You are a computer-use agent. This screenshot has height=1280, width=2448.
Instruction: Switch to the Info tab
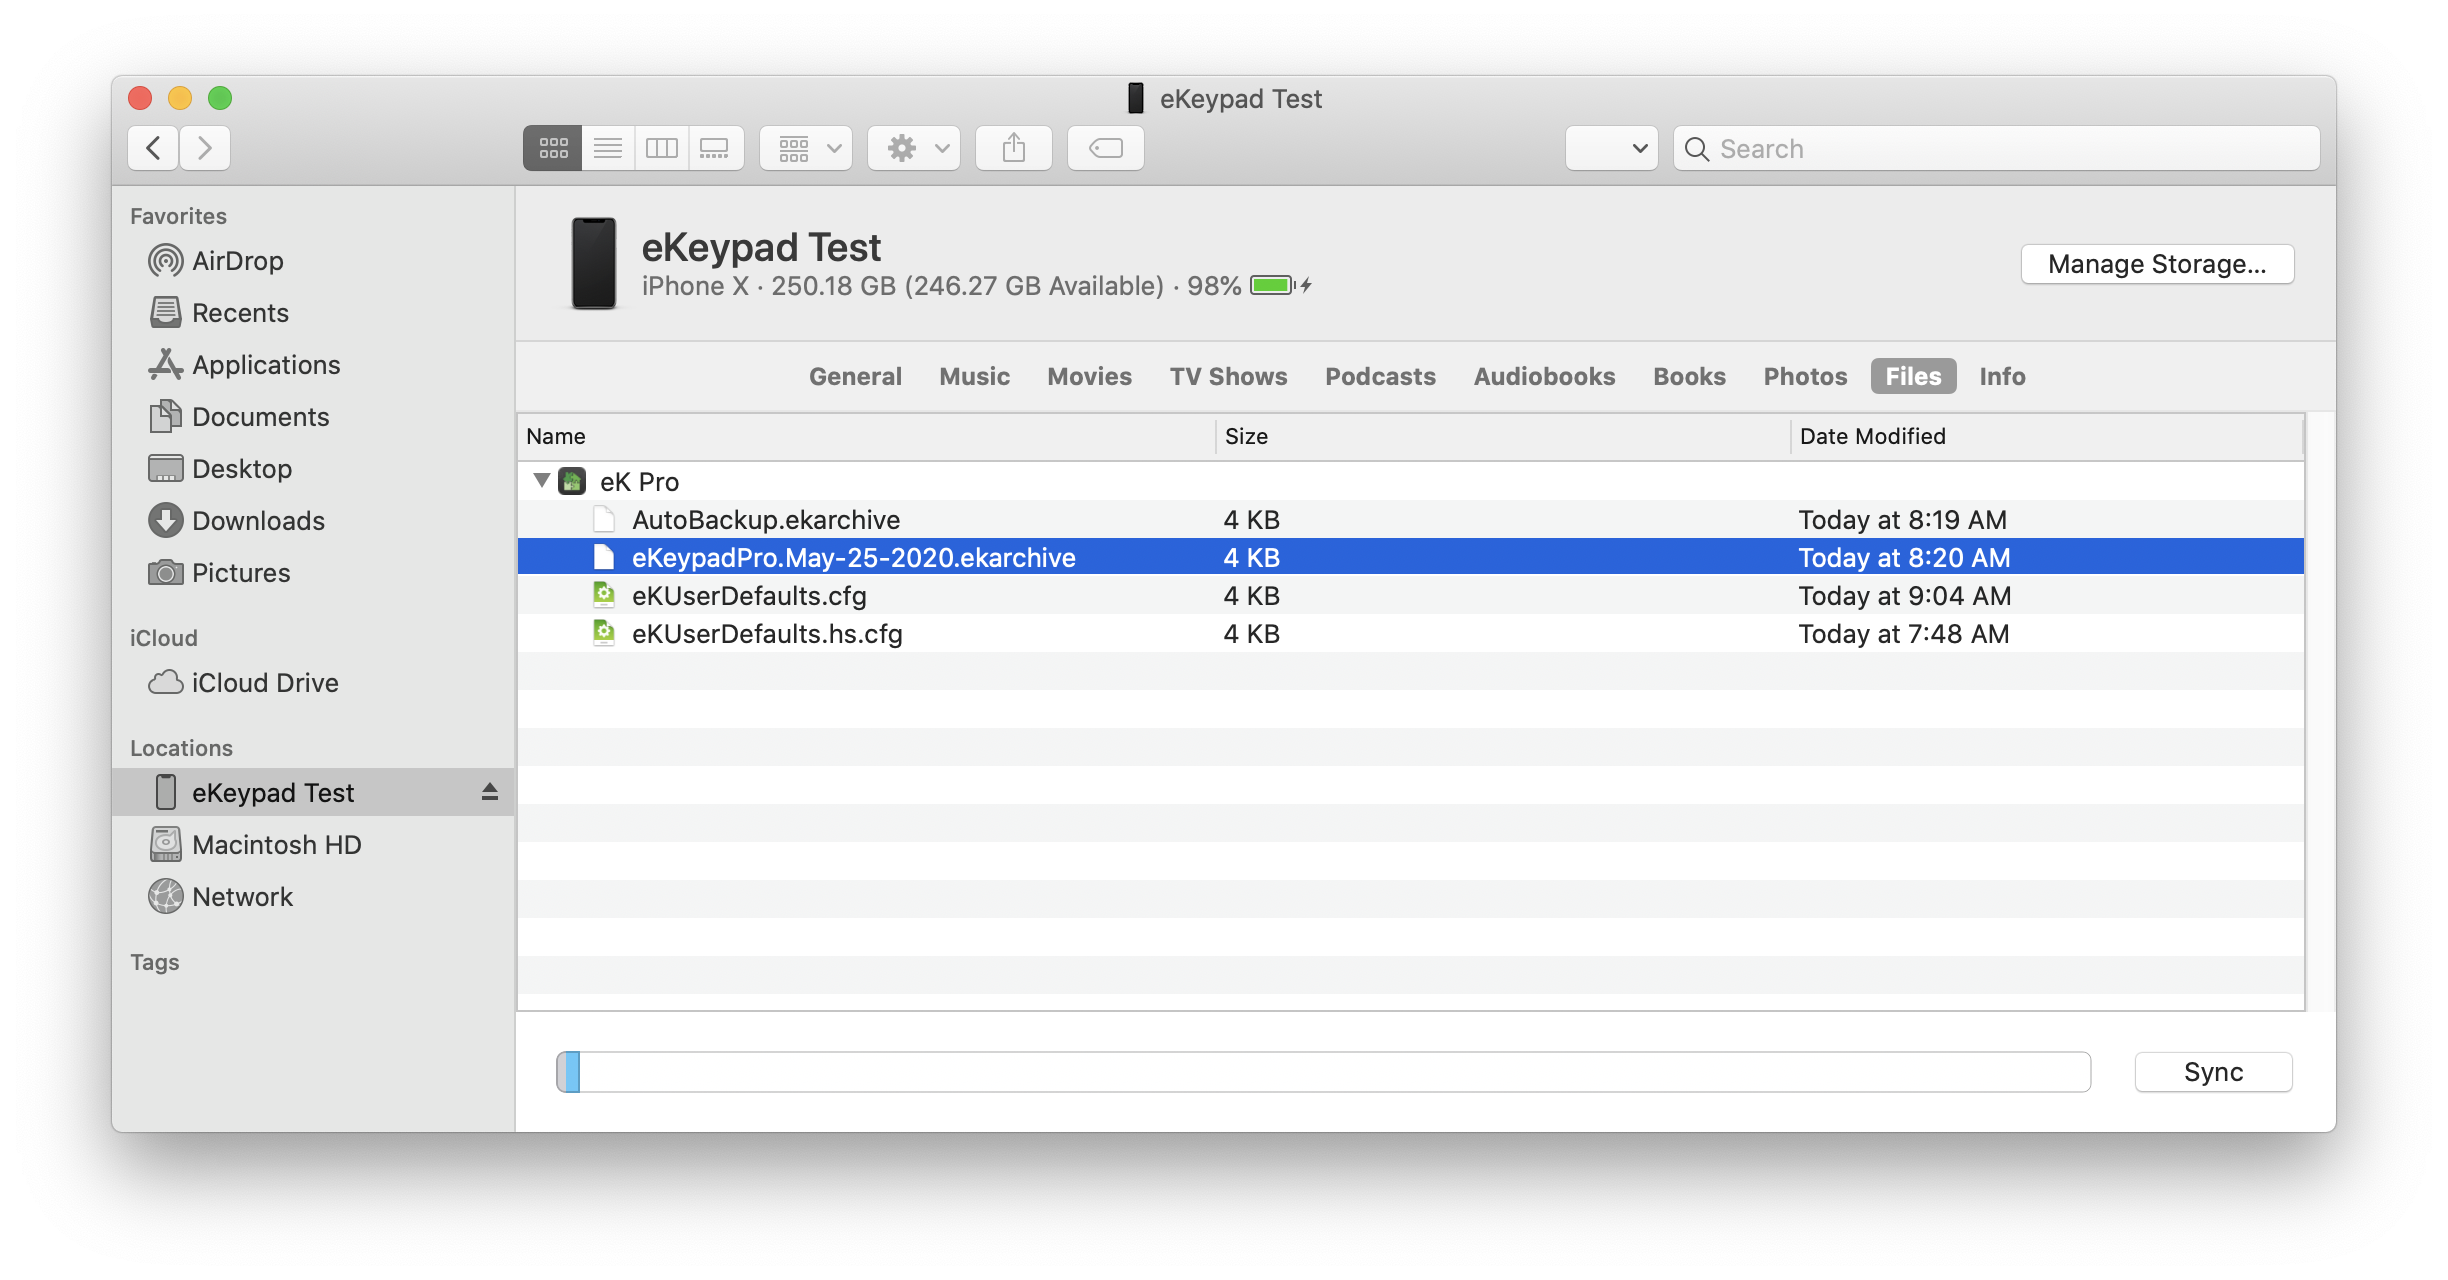pyautogui.click(x=2002, y=376)
